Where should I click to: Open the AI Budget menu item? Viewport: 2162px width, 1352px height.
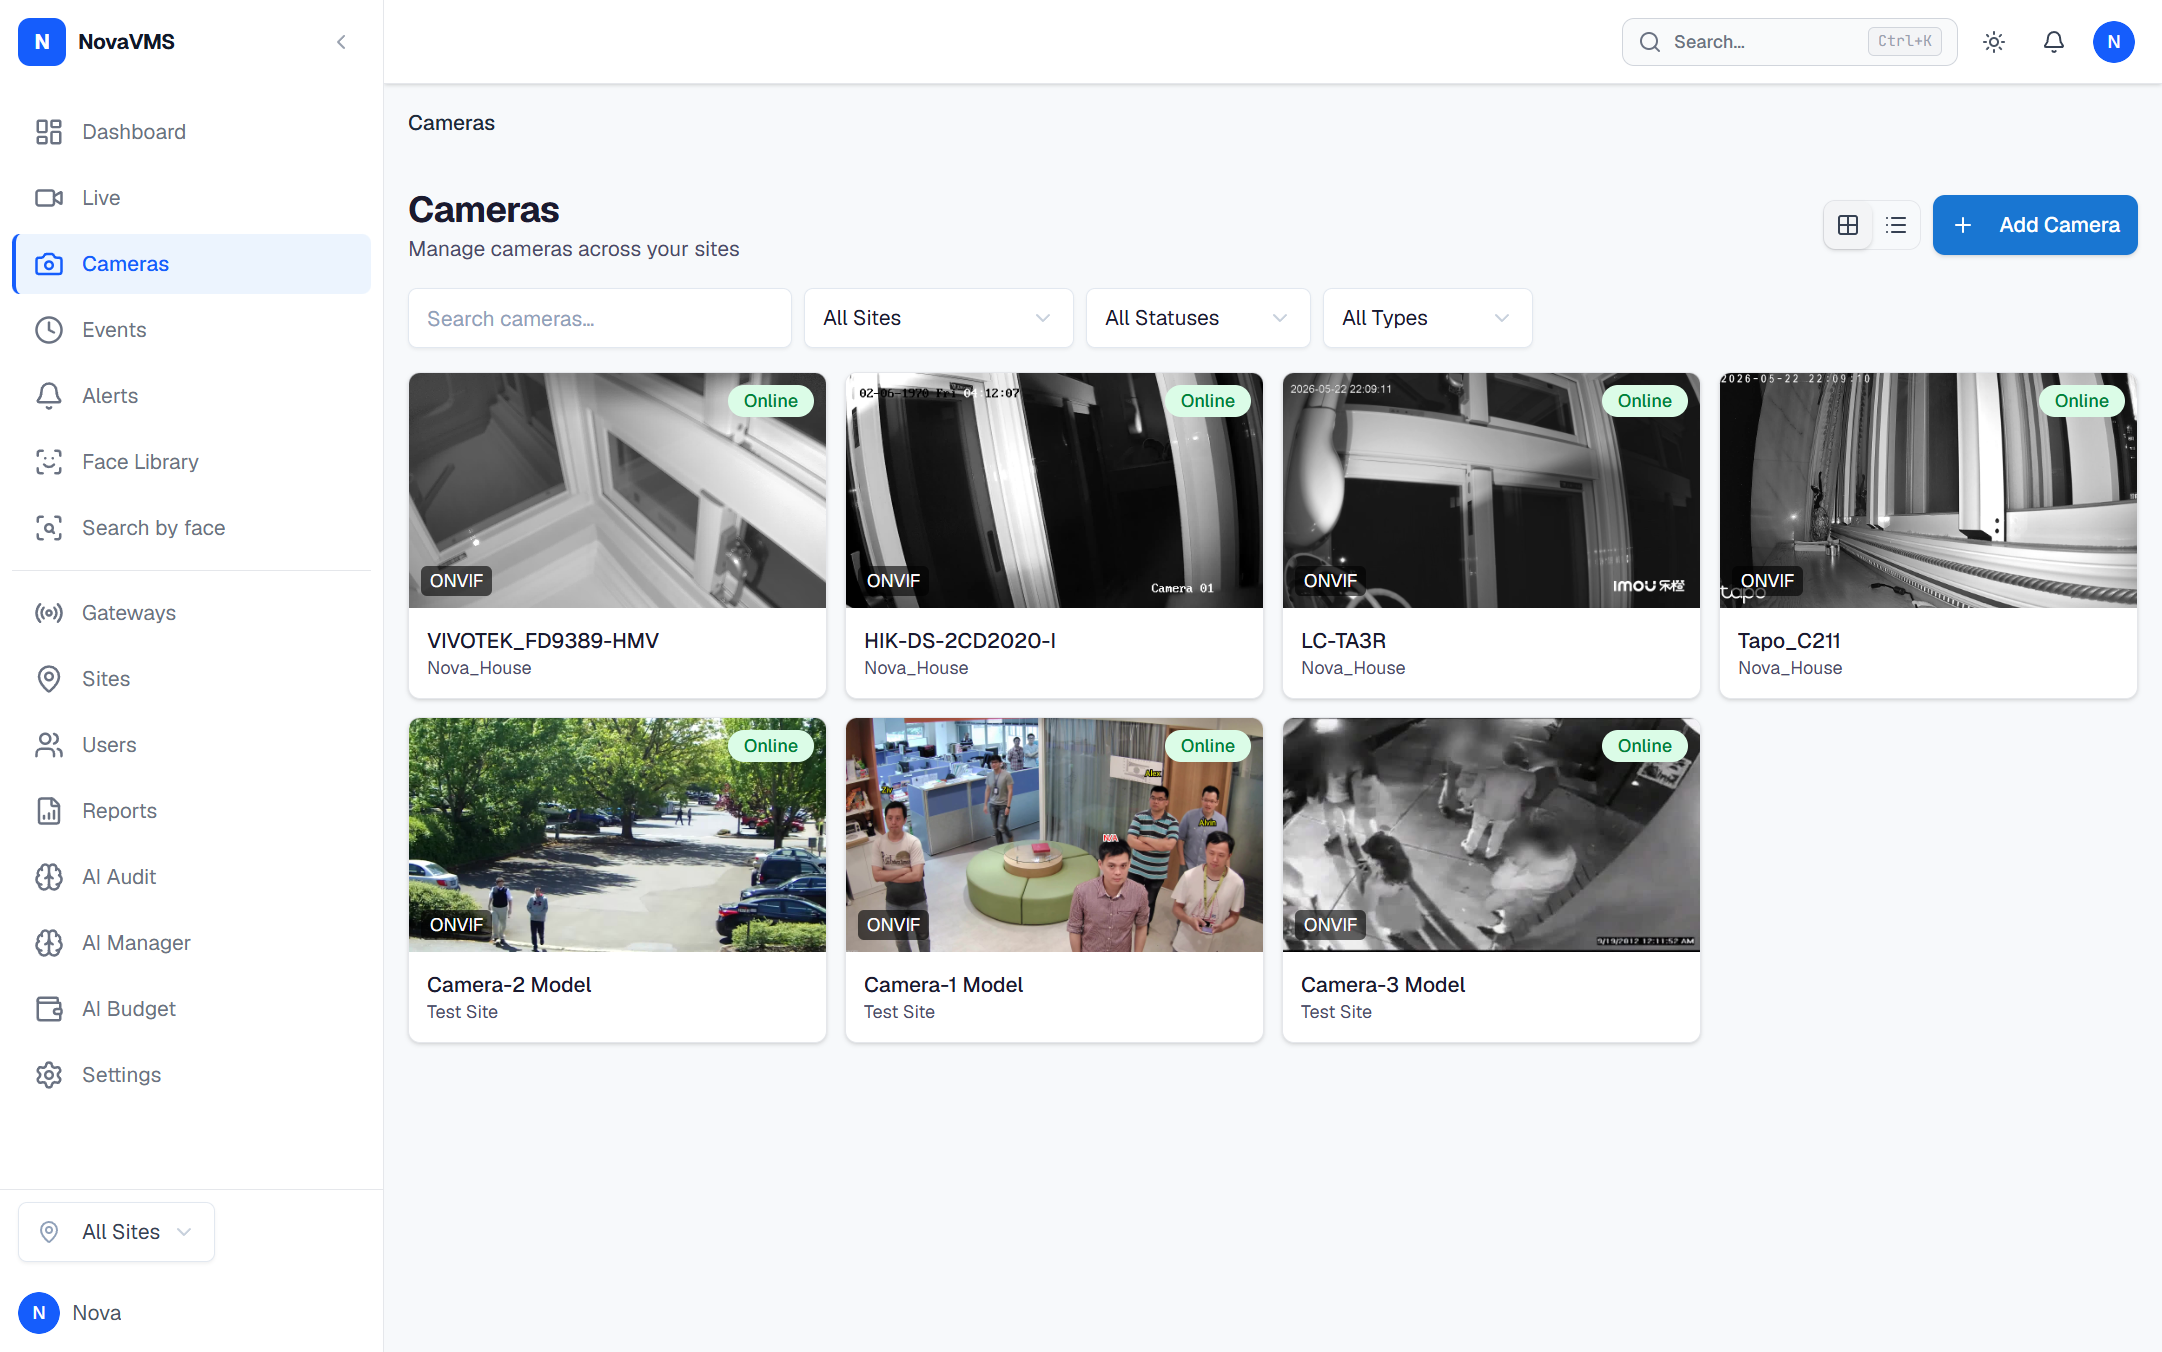192,1009
